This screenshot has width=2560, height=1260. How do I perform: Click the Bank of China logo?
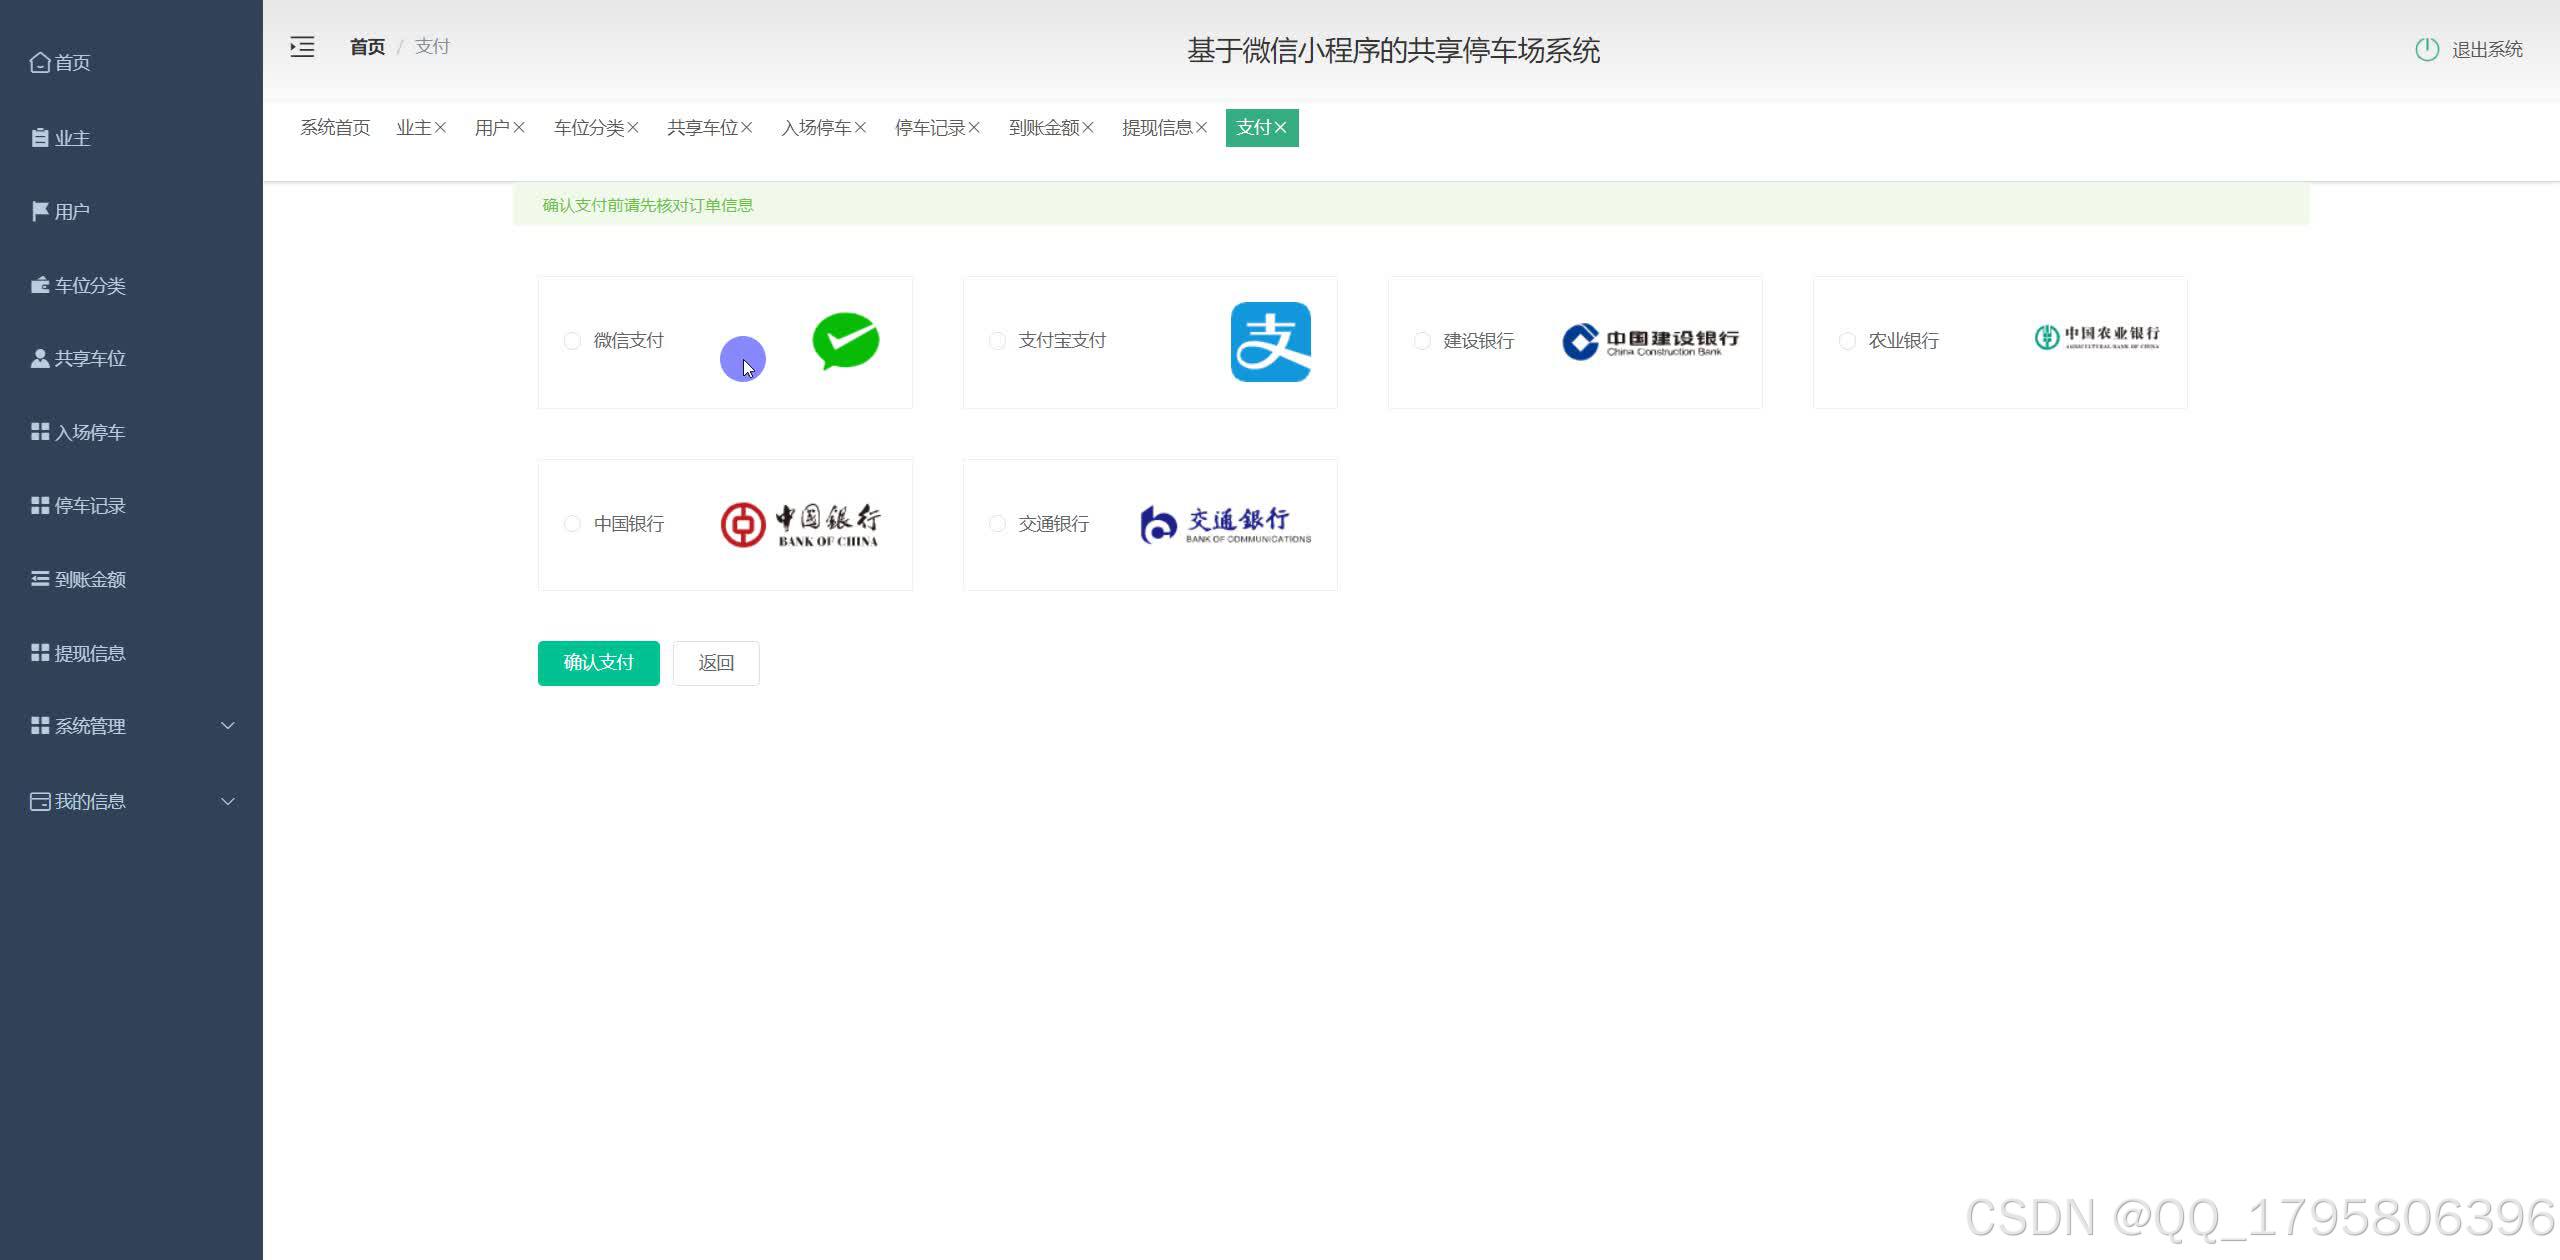click(800, 525)
